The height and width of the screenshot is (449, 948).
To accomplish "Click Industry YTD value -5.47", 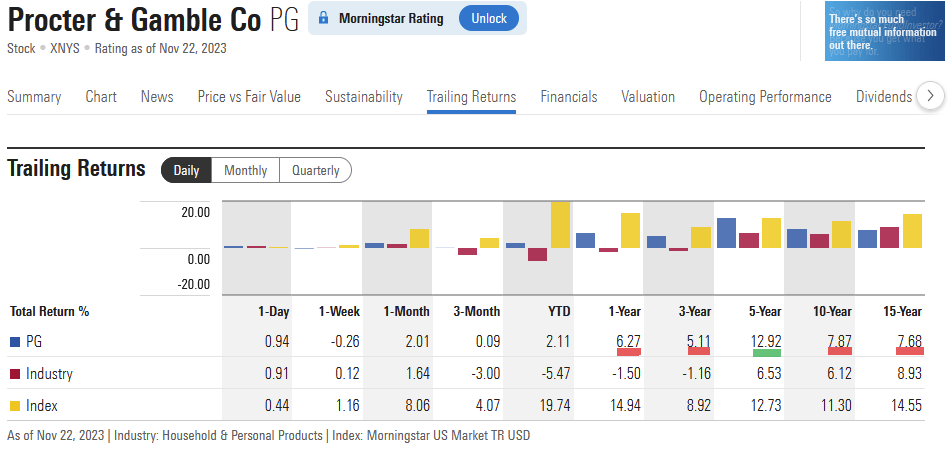I will coord(557,374).
